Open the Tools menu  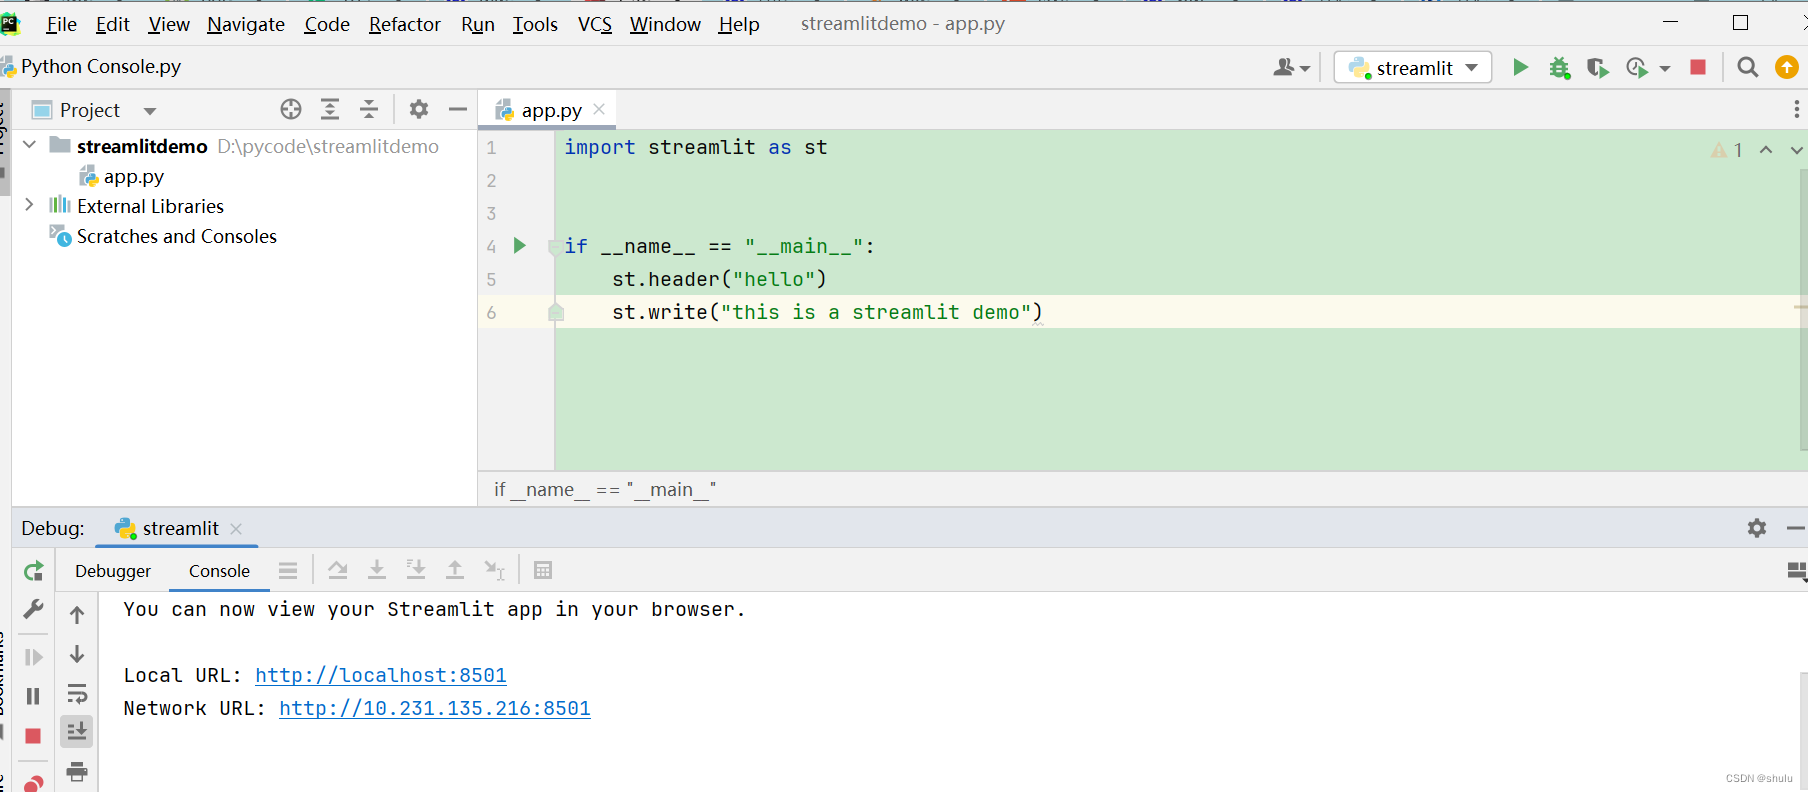click(x=535, y=24)
